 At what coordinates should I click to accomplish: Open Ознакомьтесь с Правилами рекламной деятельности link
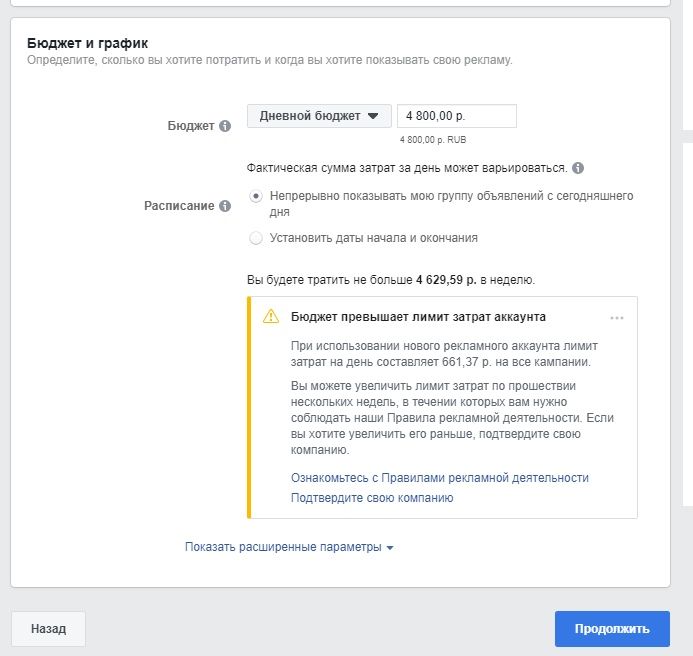point(439,478)
